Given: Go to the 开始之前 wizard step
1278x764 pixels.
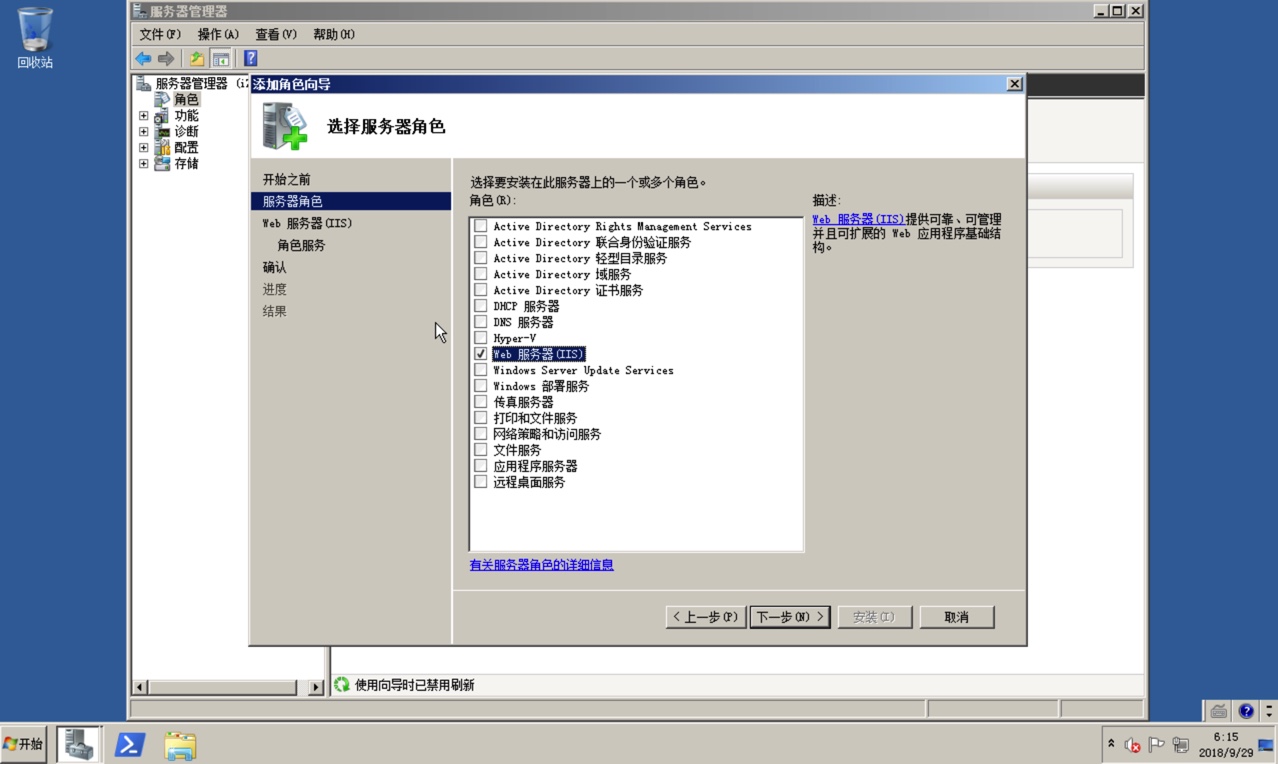Looking at the screenshot, I should click(286, 179).
